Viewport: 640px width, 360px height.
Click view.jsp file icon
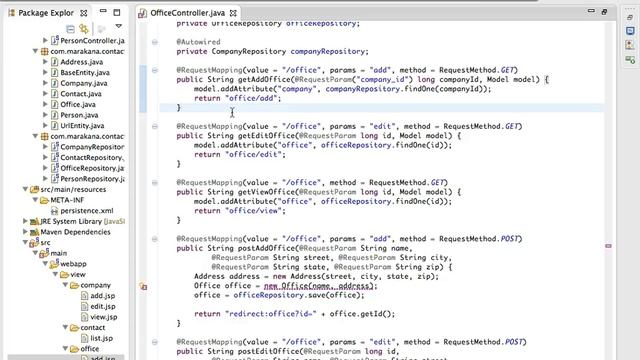(84, 317)
